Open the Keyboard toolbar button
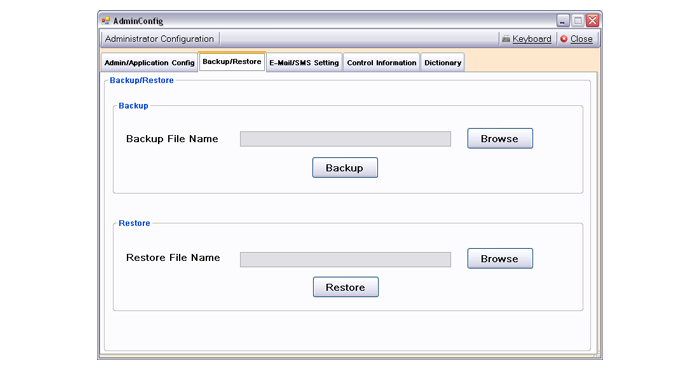 click(526, 39)
